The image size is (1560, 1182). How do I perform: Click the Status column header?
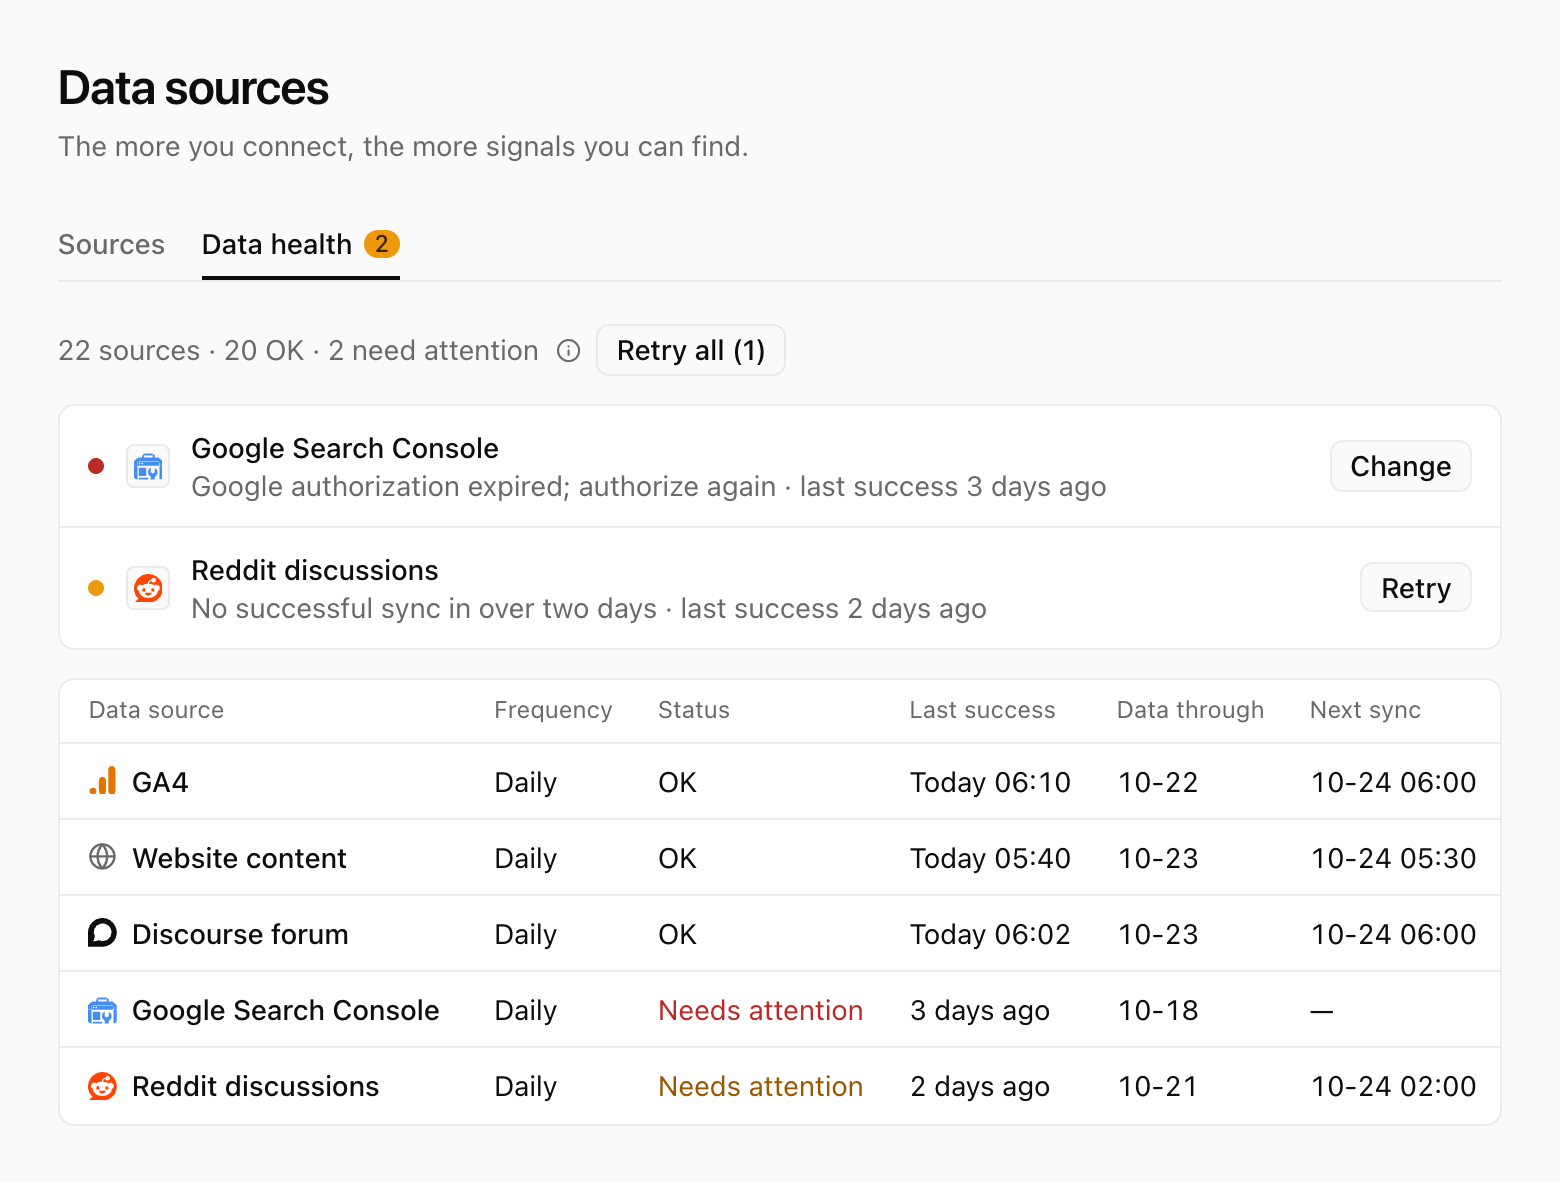[x=694, y=710]
